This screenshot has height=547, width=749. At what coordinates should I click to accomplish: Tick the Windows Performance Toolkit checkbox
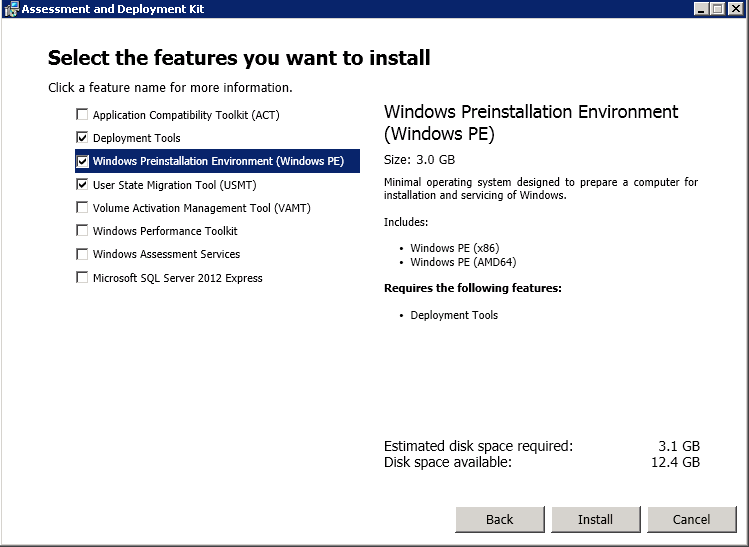82,231
